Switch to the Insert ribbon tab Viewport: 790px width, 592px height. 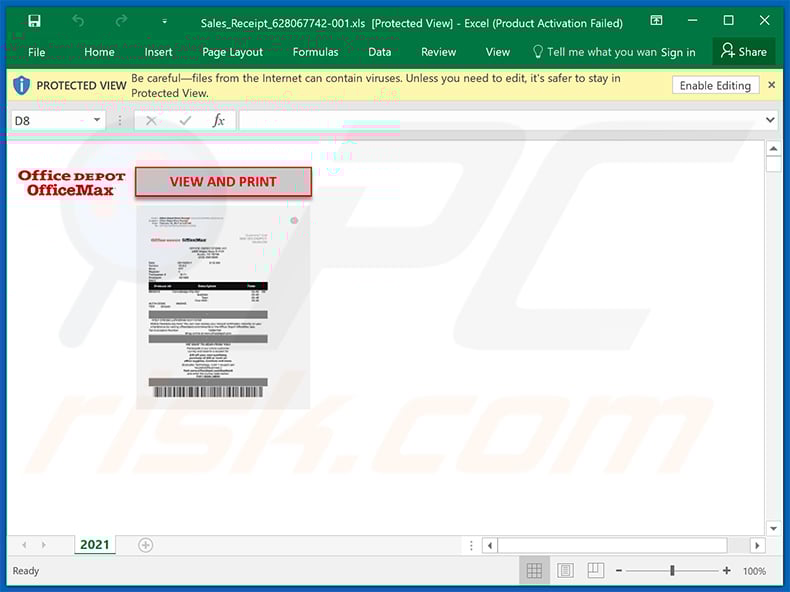coord(158,52)
